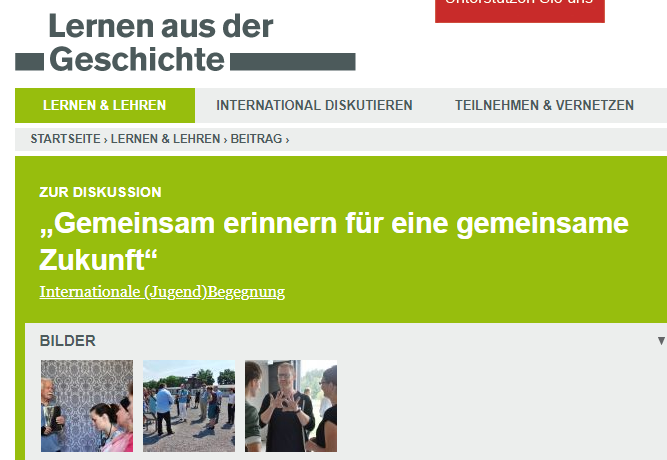Screen dimensions: 667x460
Task: Click the gray bar left of Geschichte
Action: click(x=29, y=62)
